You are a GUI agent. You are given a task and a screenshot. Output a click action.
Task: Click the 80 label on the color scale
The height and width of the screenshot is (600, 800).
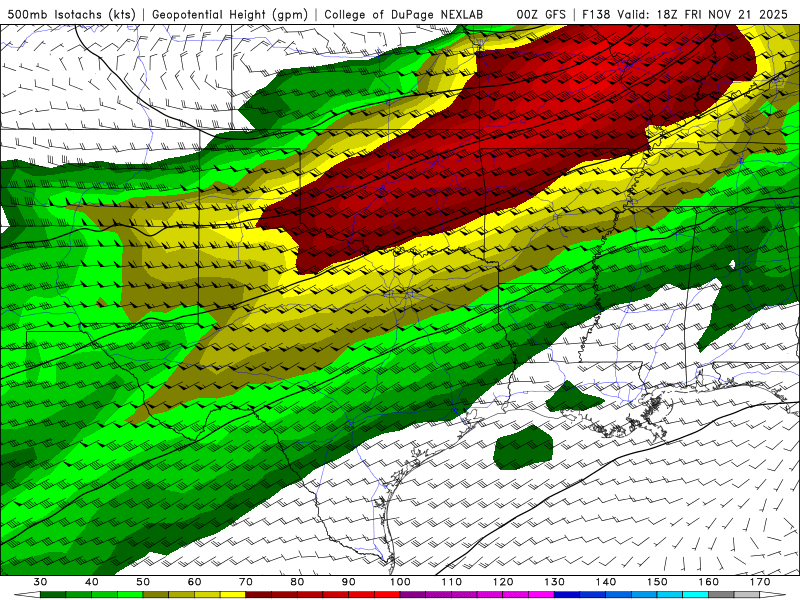pos(297,582)
